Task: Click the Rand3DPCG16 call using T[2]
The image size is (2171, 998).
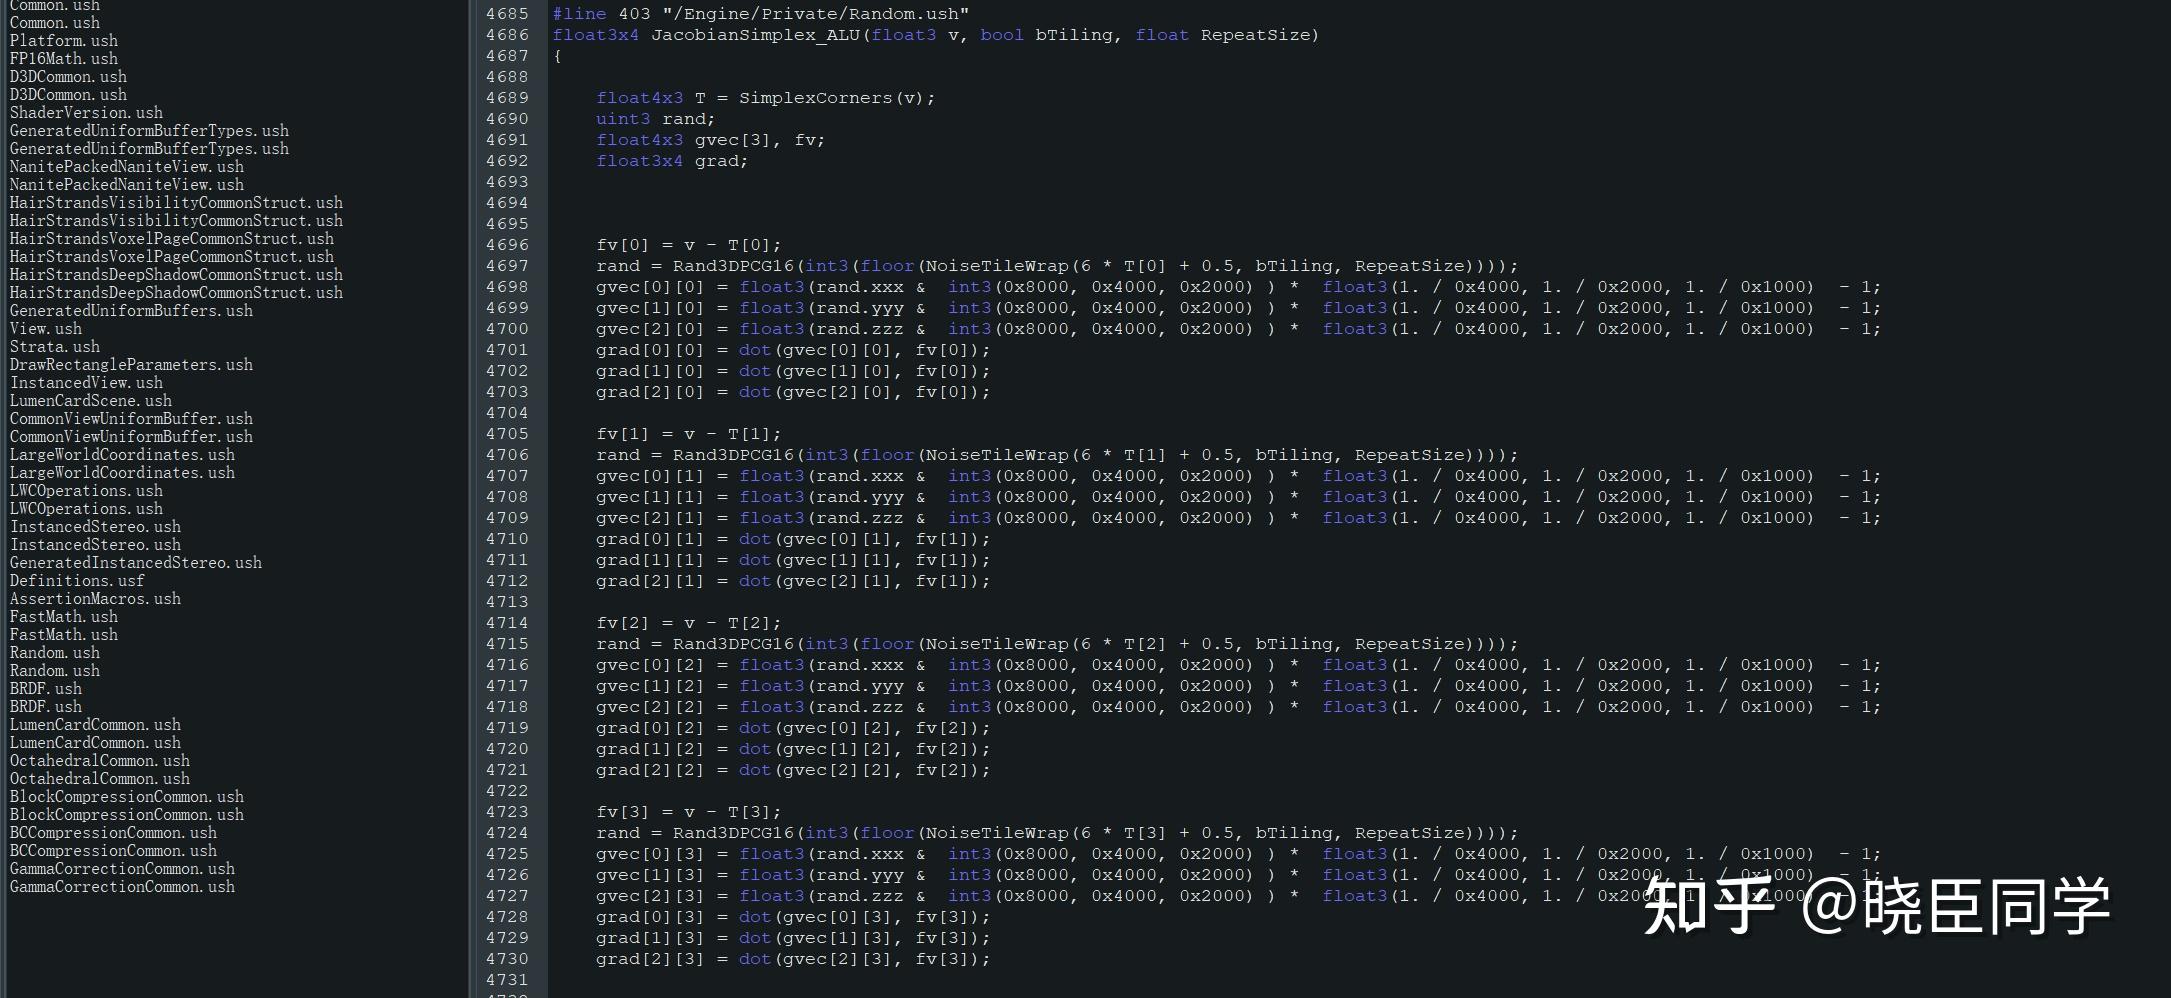Action: point(1058,644)
